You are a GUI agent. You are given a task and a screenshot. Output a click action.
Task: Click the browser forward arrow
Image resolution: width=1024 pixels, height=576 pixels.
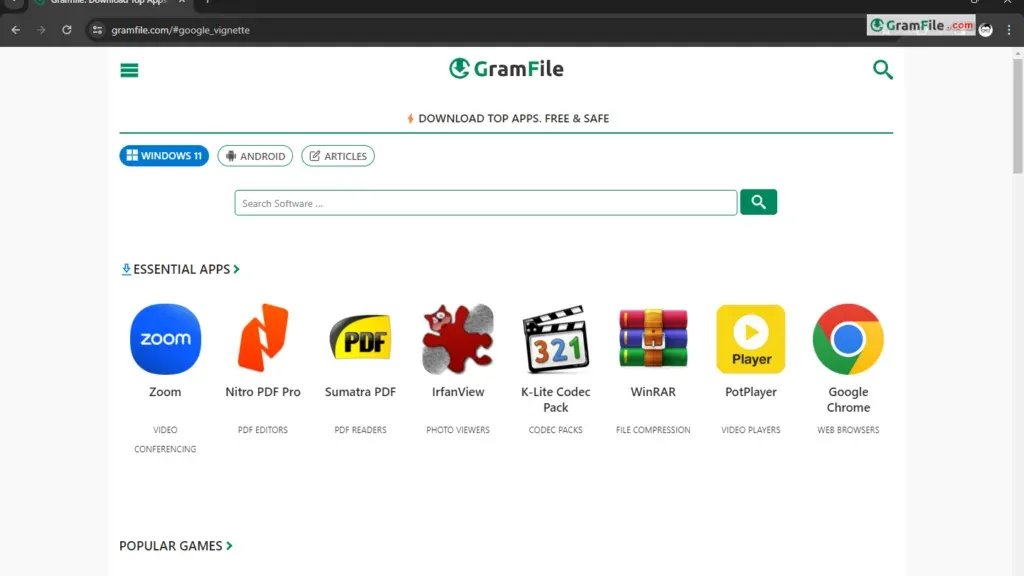pyautogui.click(x=41, y=30)
